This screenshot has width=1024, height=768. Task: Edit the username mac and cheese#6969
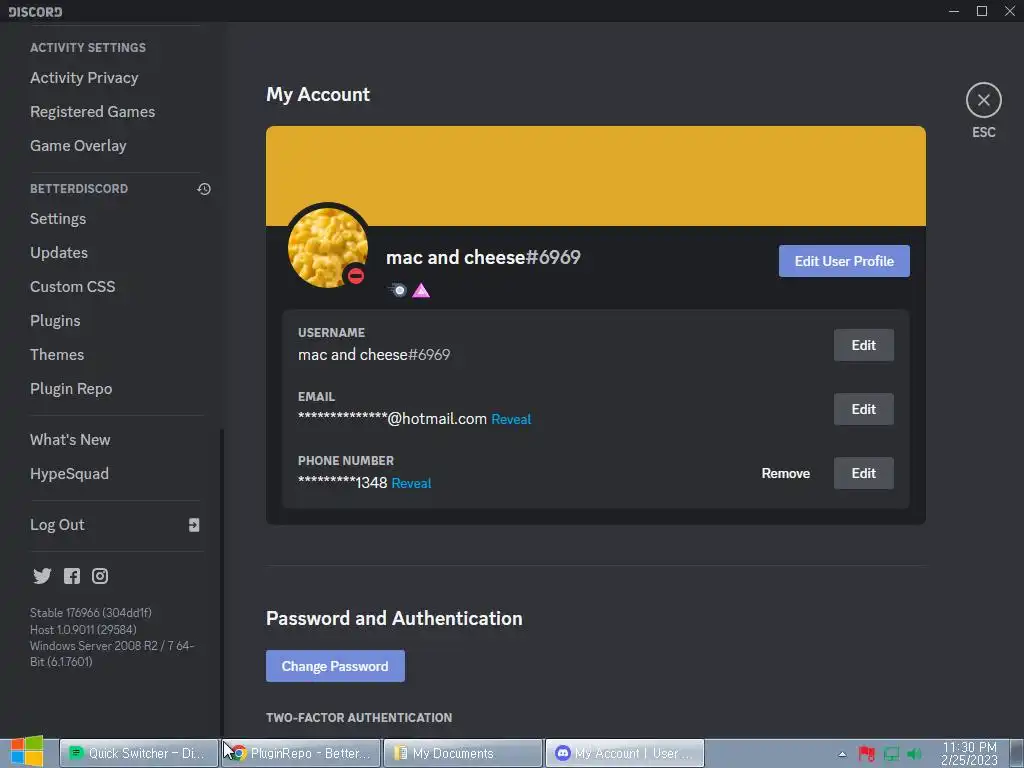(863, 345)
